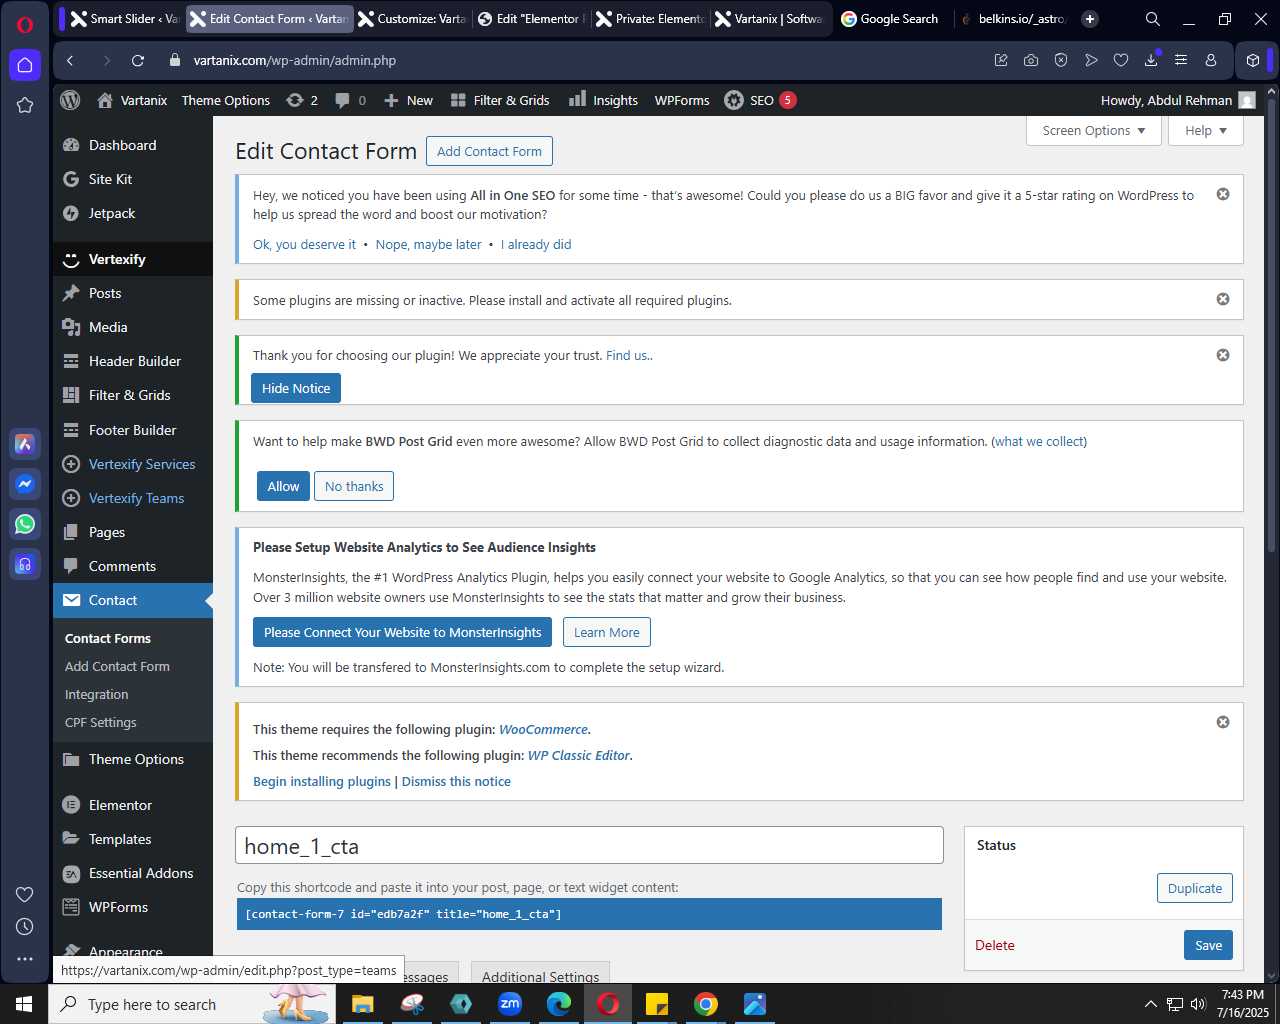This screenshot has width=1280, height=1024.
Task: Open Microsoft Edge from taskbar
Action: (x=559, y=1004)
